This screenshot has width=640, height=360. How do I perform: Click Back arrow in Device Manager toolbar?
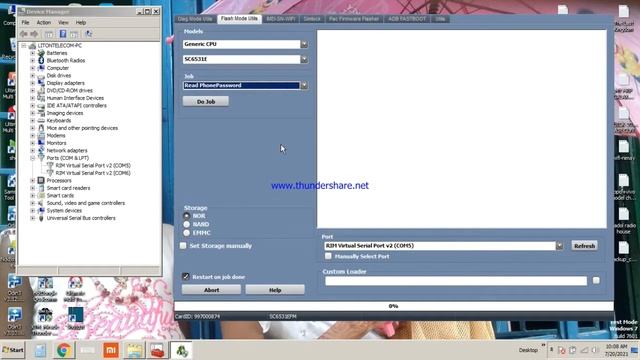[x=24, y=34]
